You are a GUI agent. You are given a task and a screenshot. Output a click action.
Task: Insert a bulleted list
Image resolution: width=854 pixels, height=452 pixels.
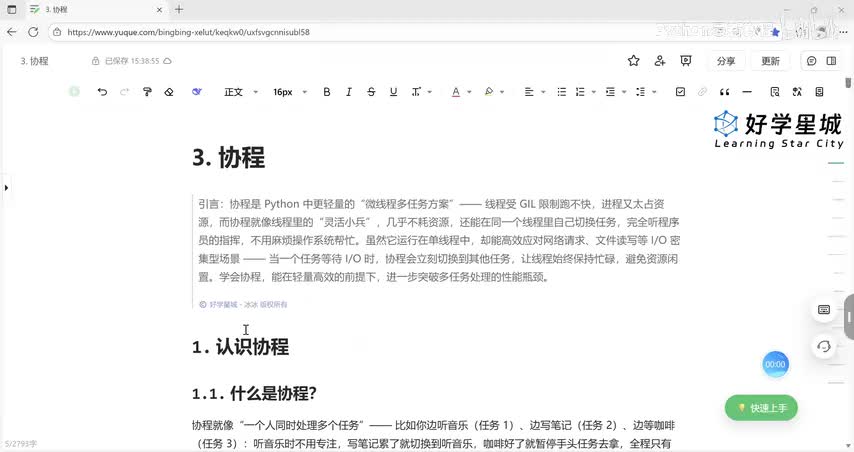[x=562, y=92]
